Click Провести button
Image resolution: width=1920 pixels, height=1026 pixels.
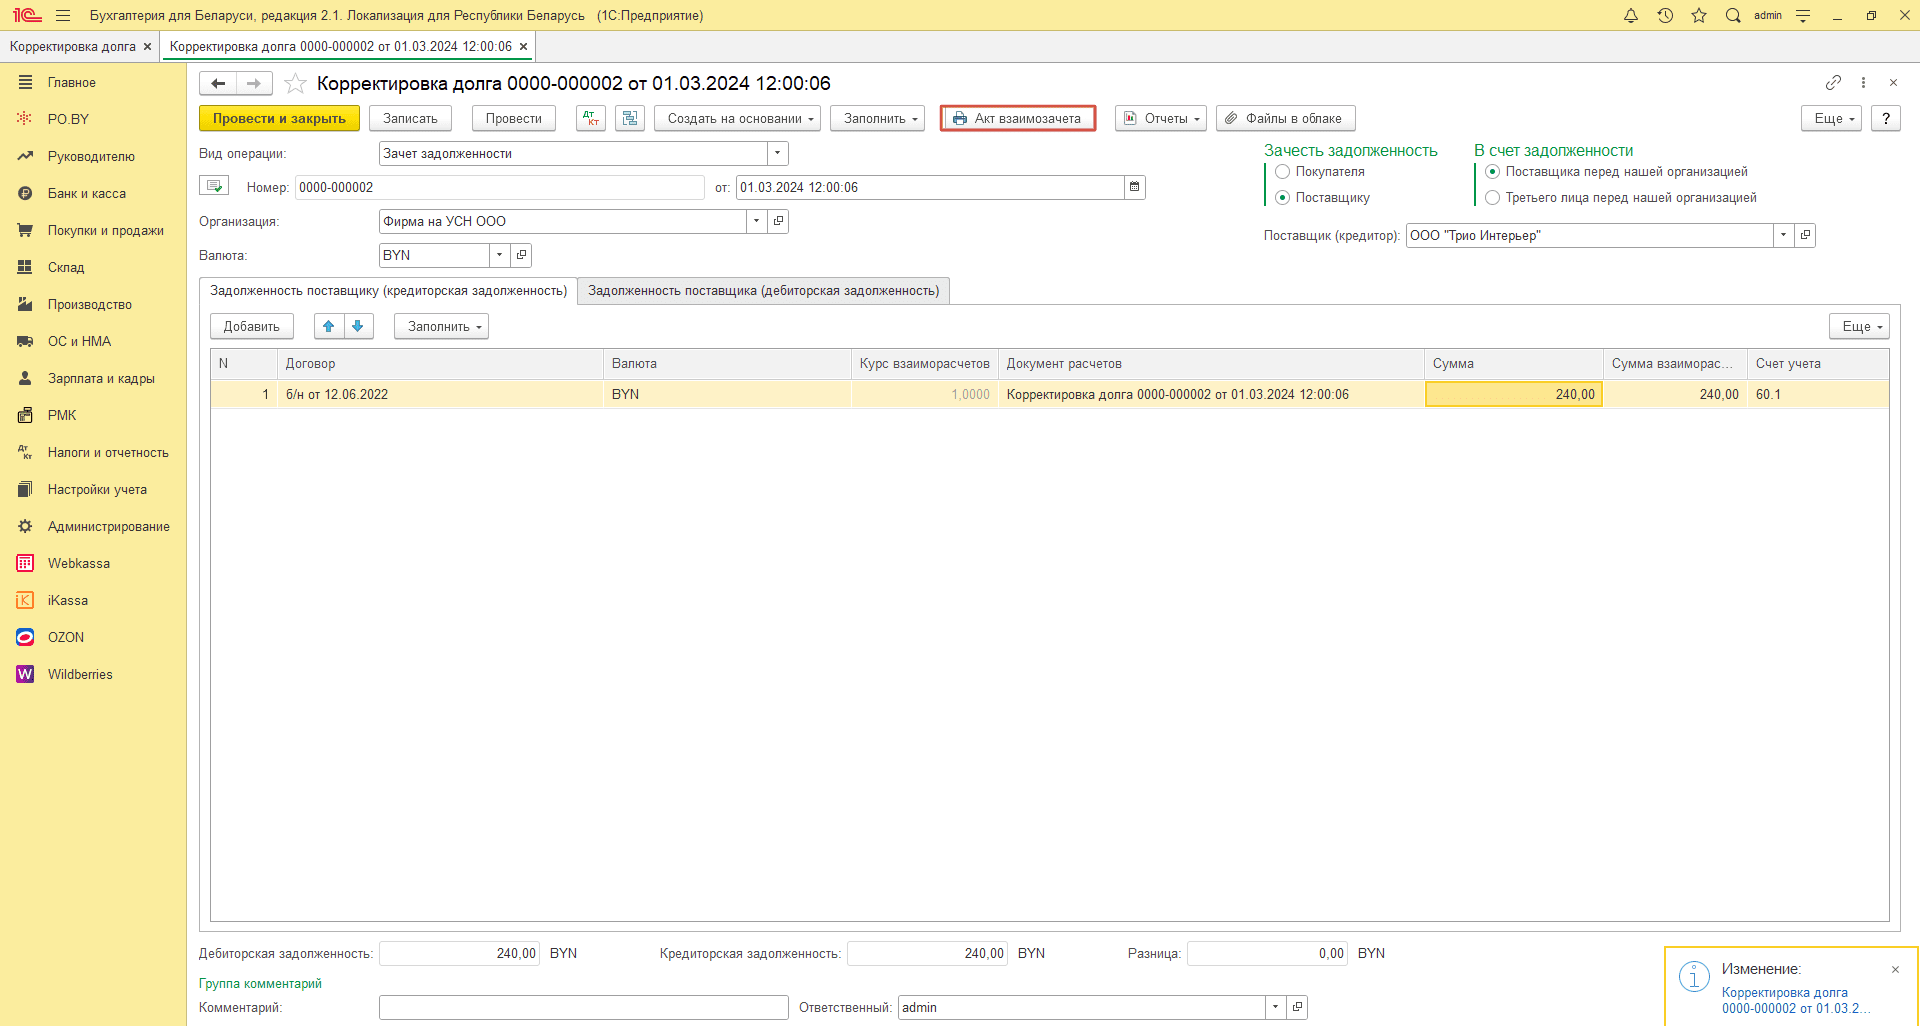coord(513,118)
